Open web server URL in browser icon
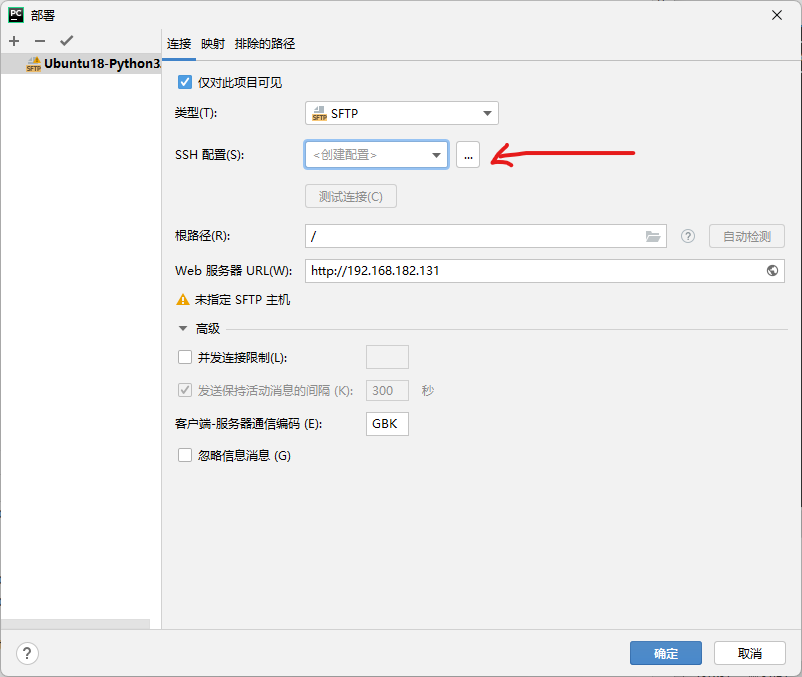This screenshot has width=802, height=677. (x=772, y=270)
